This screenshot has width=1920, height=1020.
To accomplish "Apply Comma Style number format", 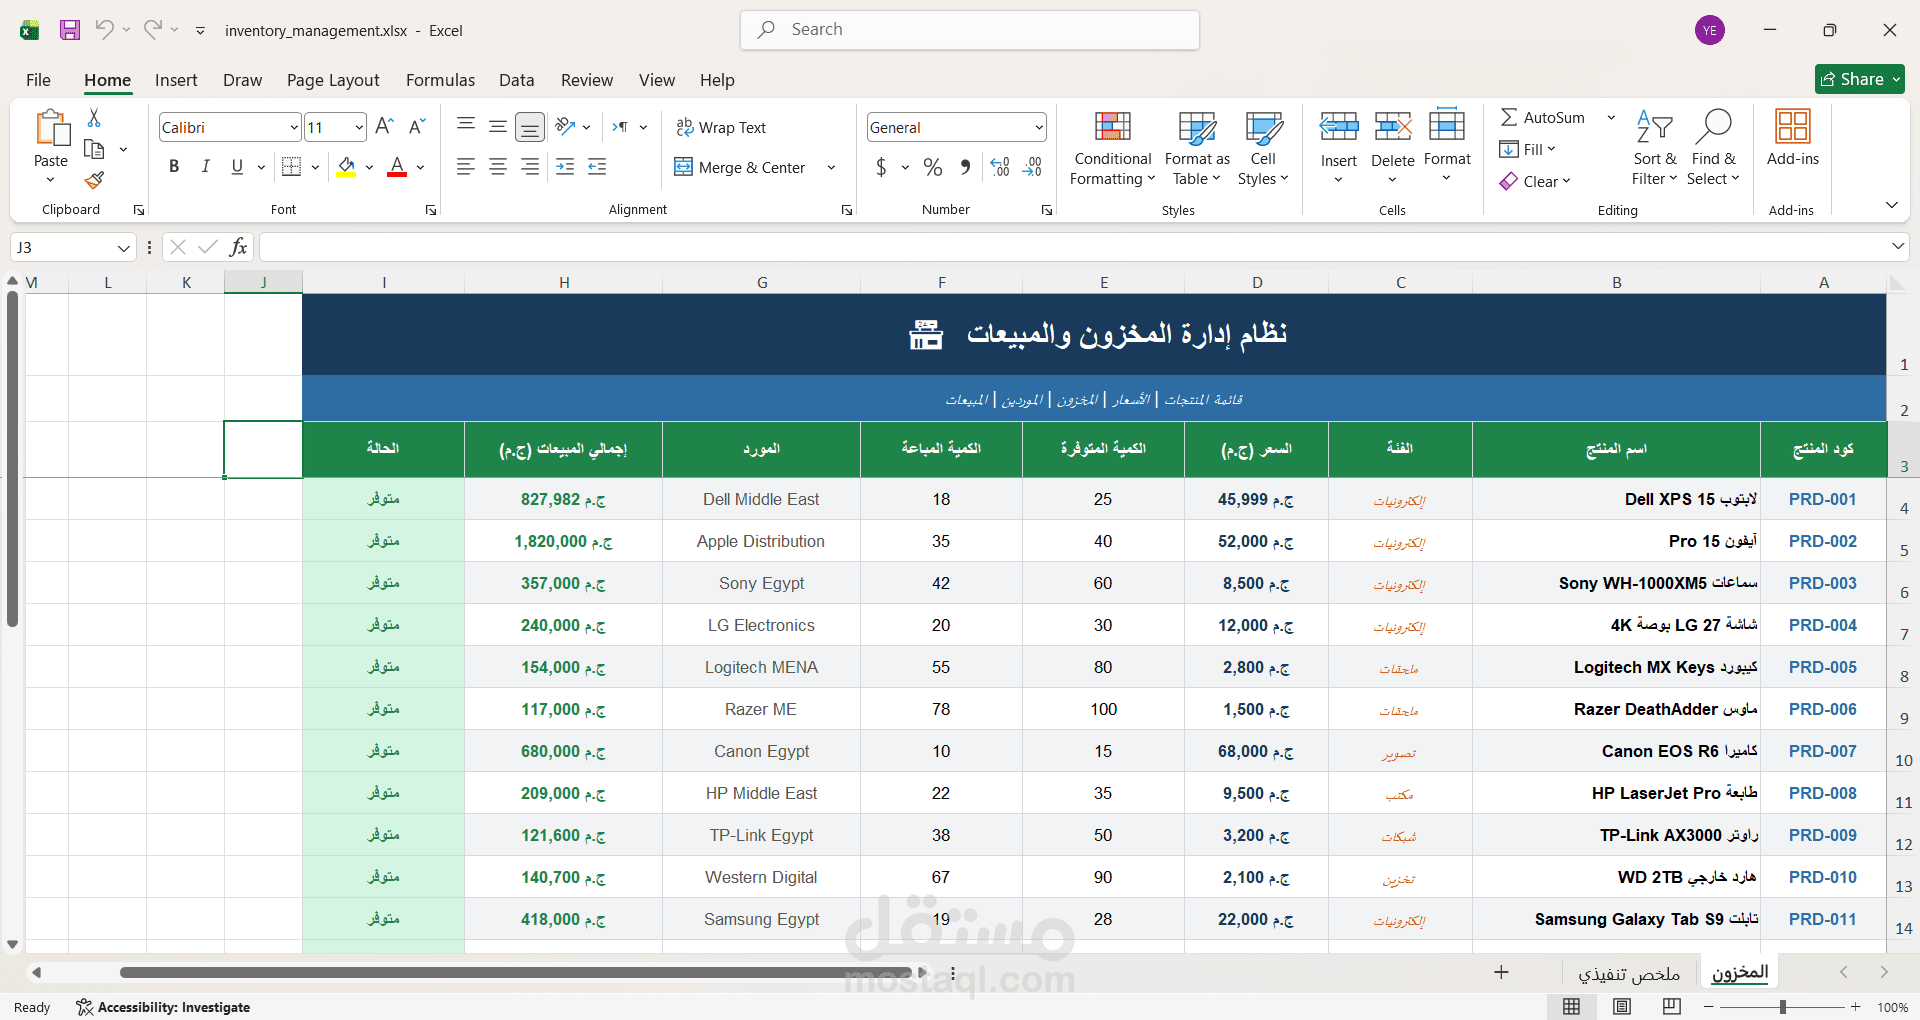I will [965, 167].
